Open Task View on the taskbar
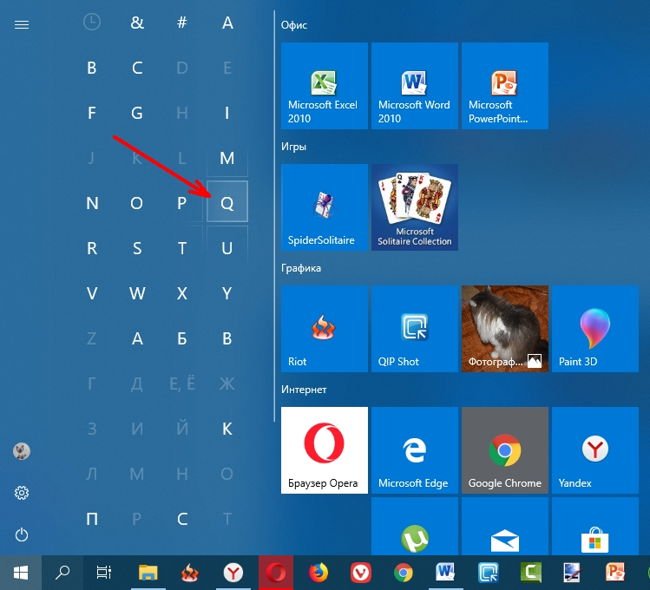Image resolution: width=650 pixels, height=590 pixels. [104, 573]
